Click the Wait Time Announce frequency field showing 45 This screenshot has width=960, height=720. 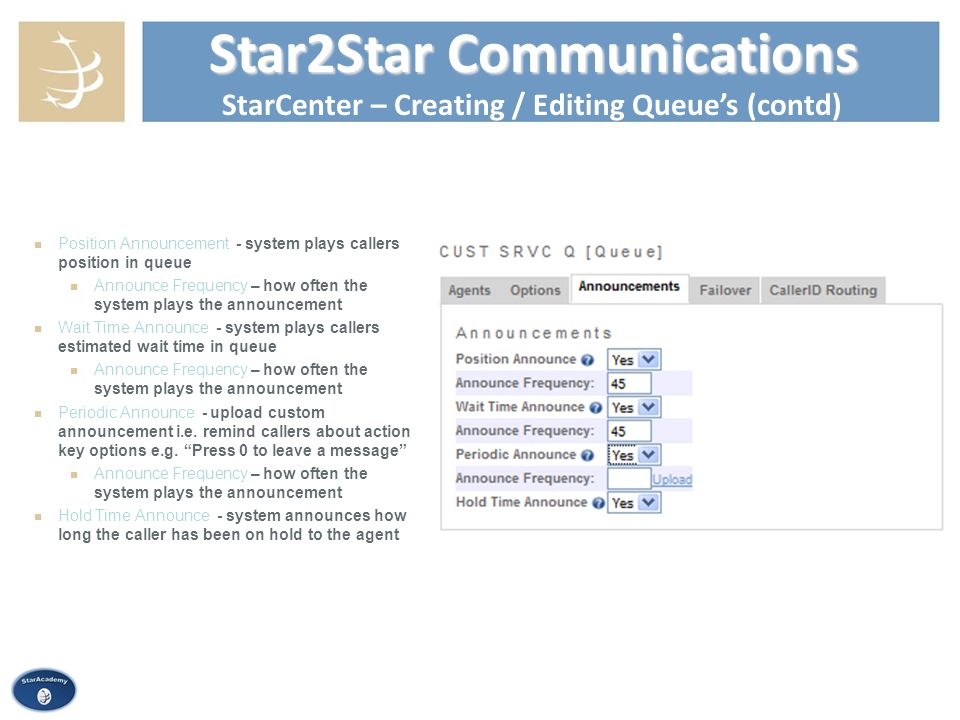629,431
